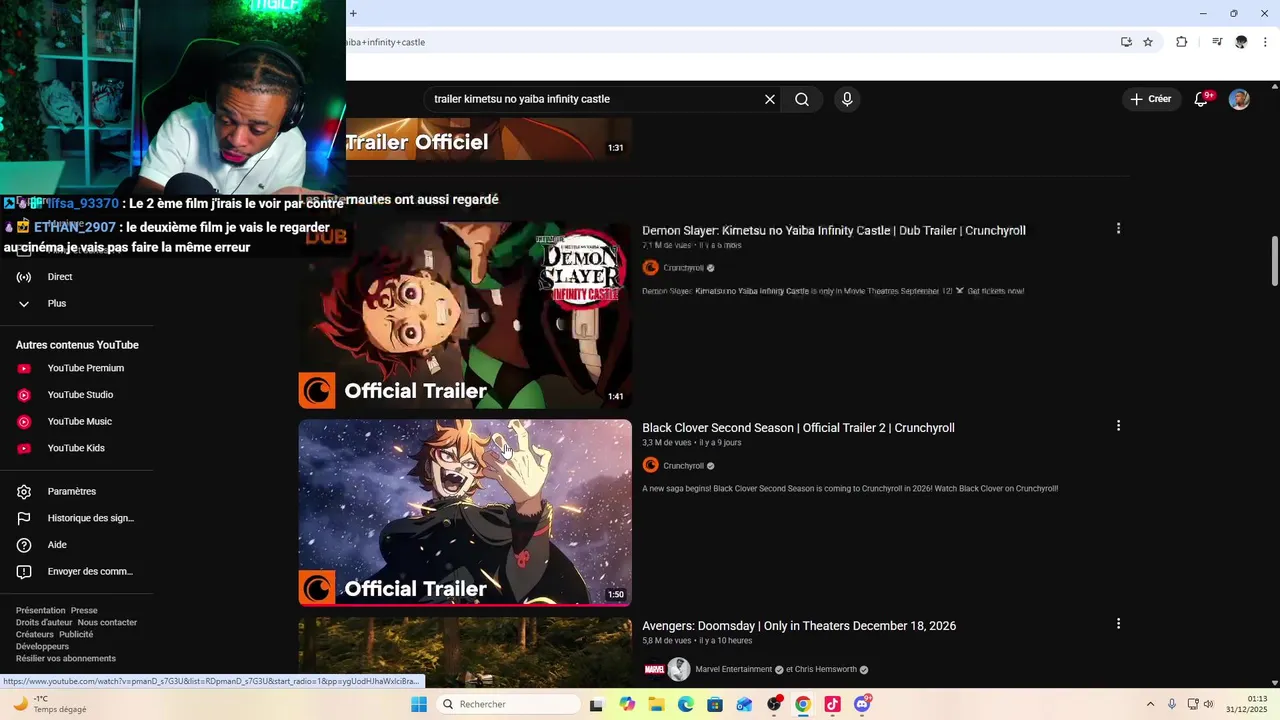
Task: Open Microsoft Edge from the taskbar
Action: pos(686,704)
